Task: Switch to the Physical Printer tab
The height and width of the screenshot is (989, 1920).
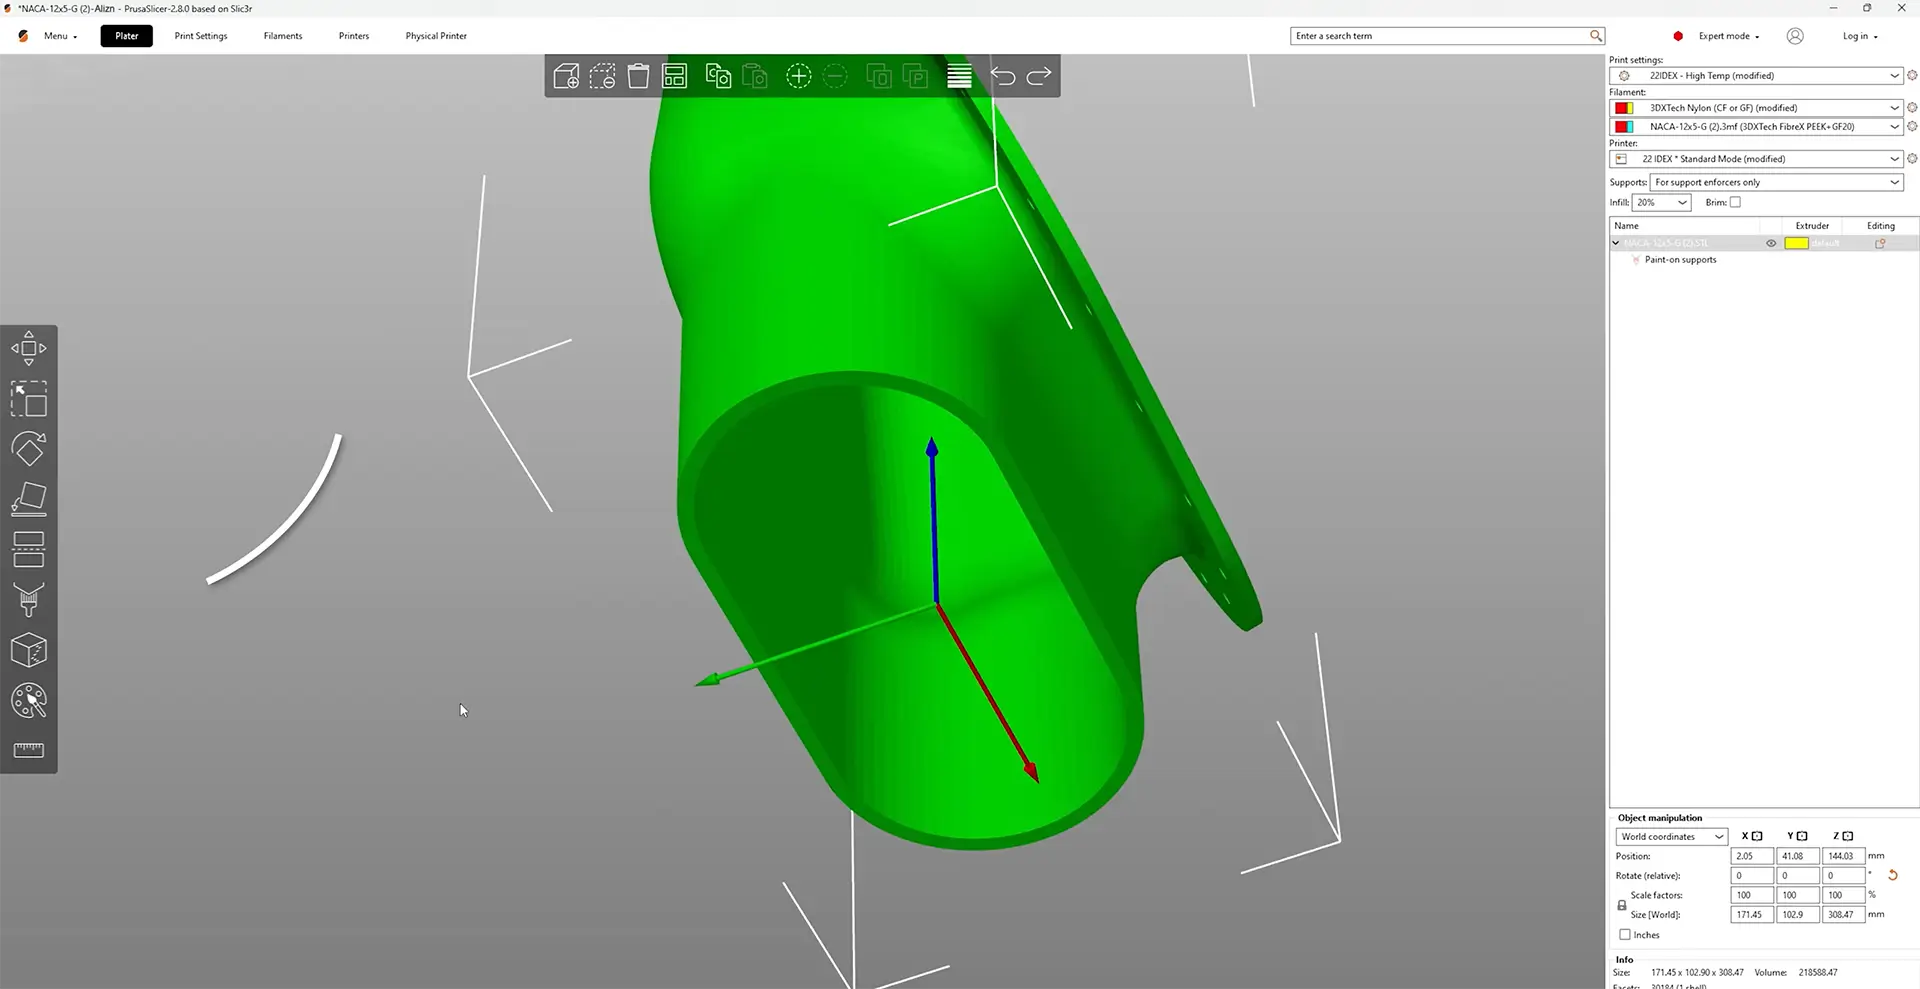Action: [436, 36]
